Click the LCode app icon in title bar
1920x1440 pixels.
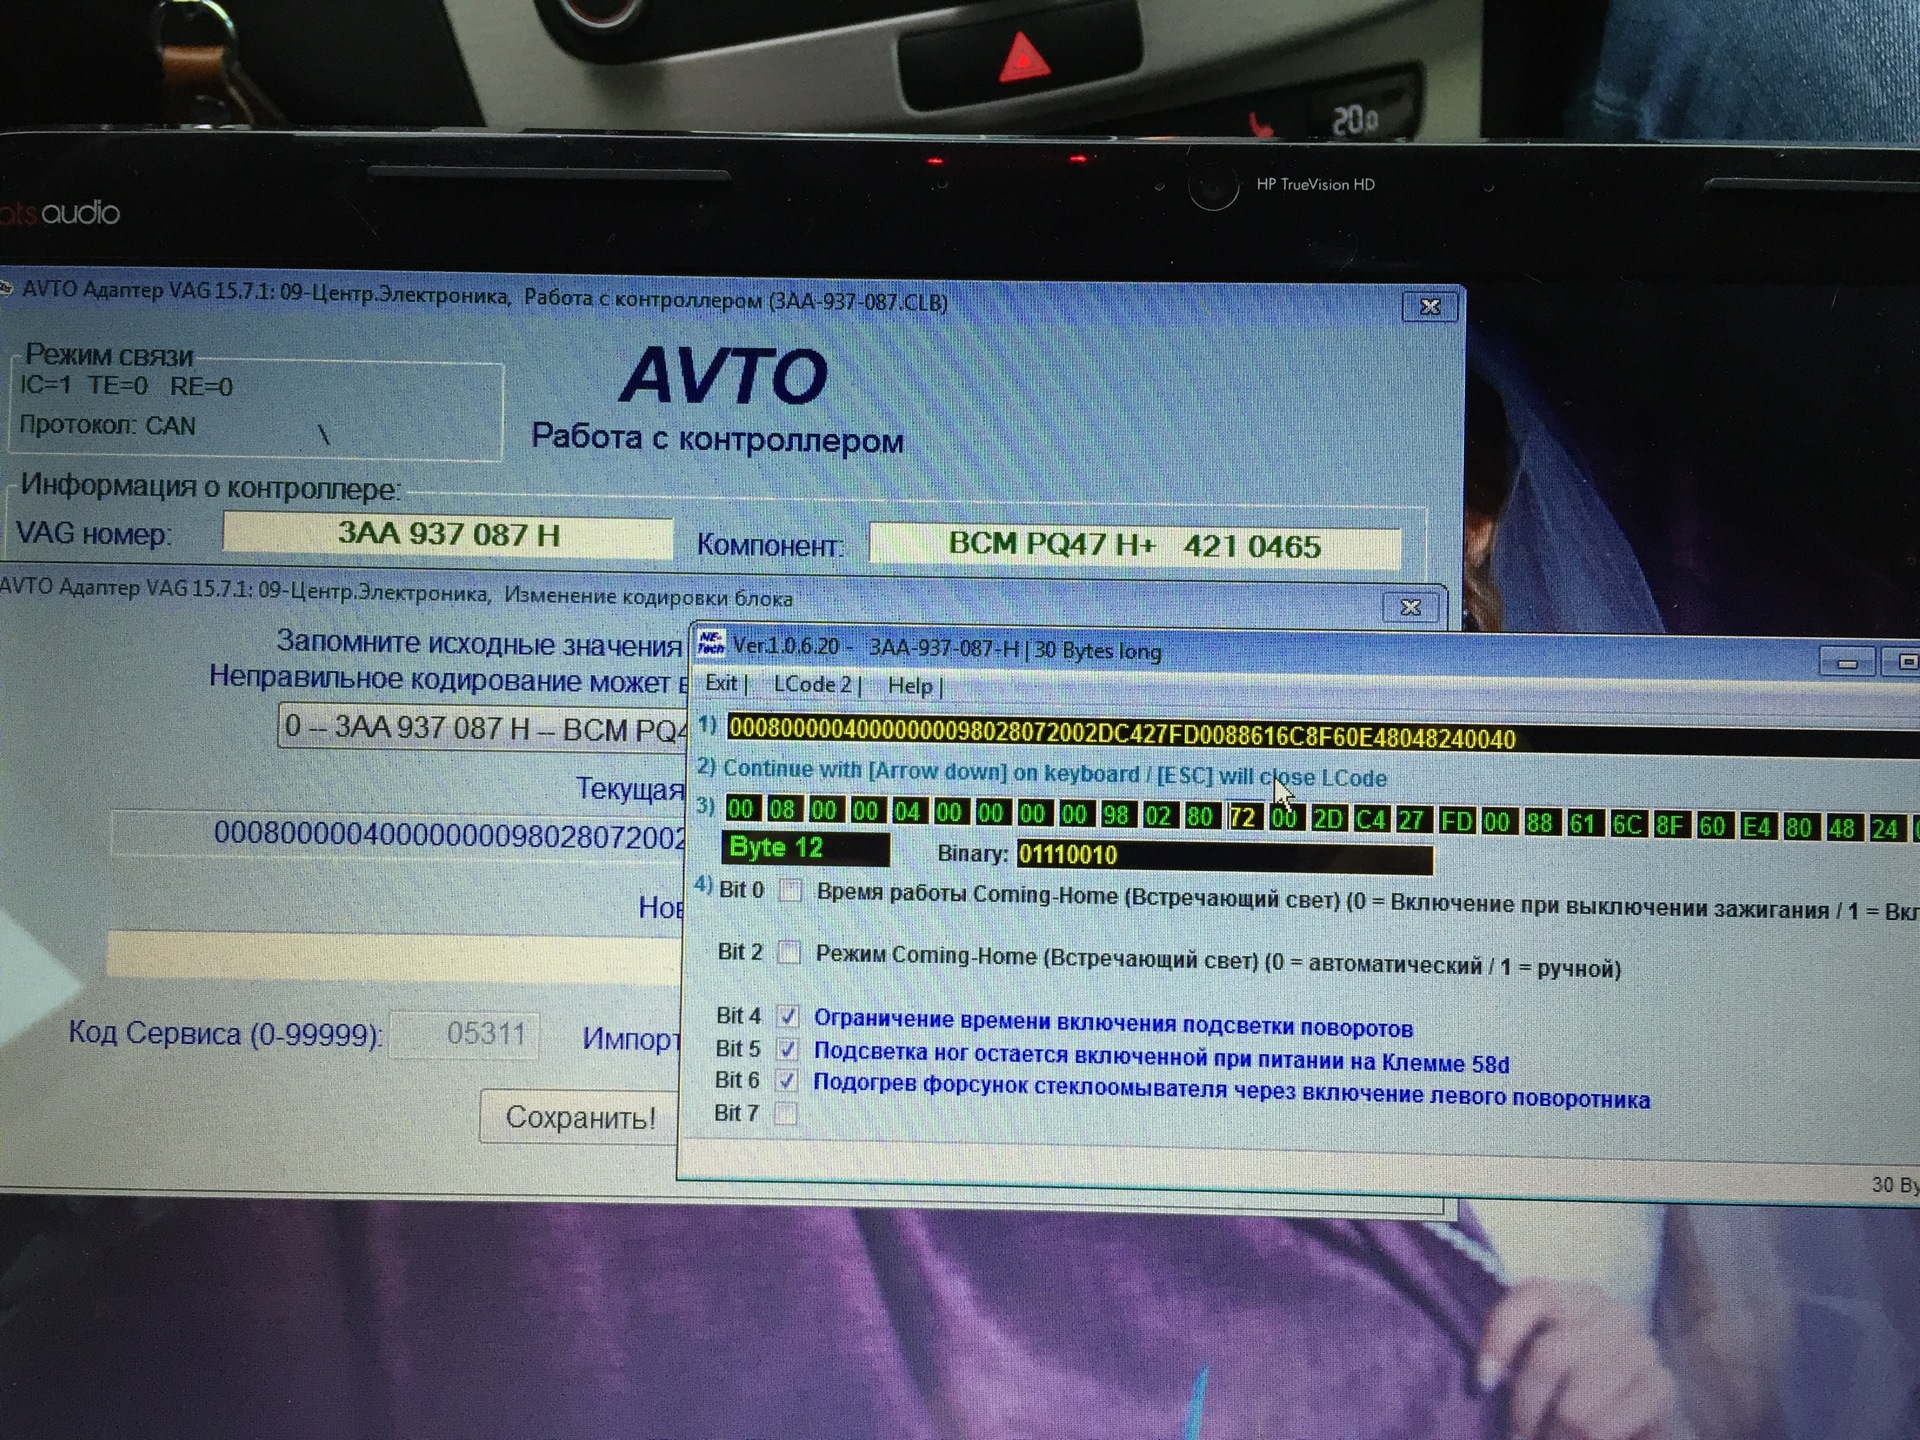710,643
